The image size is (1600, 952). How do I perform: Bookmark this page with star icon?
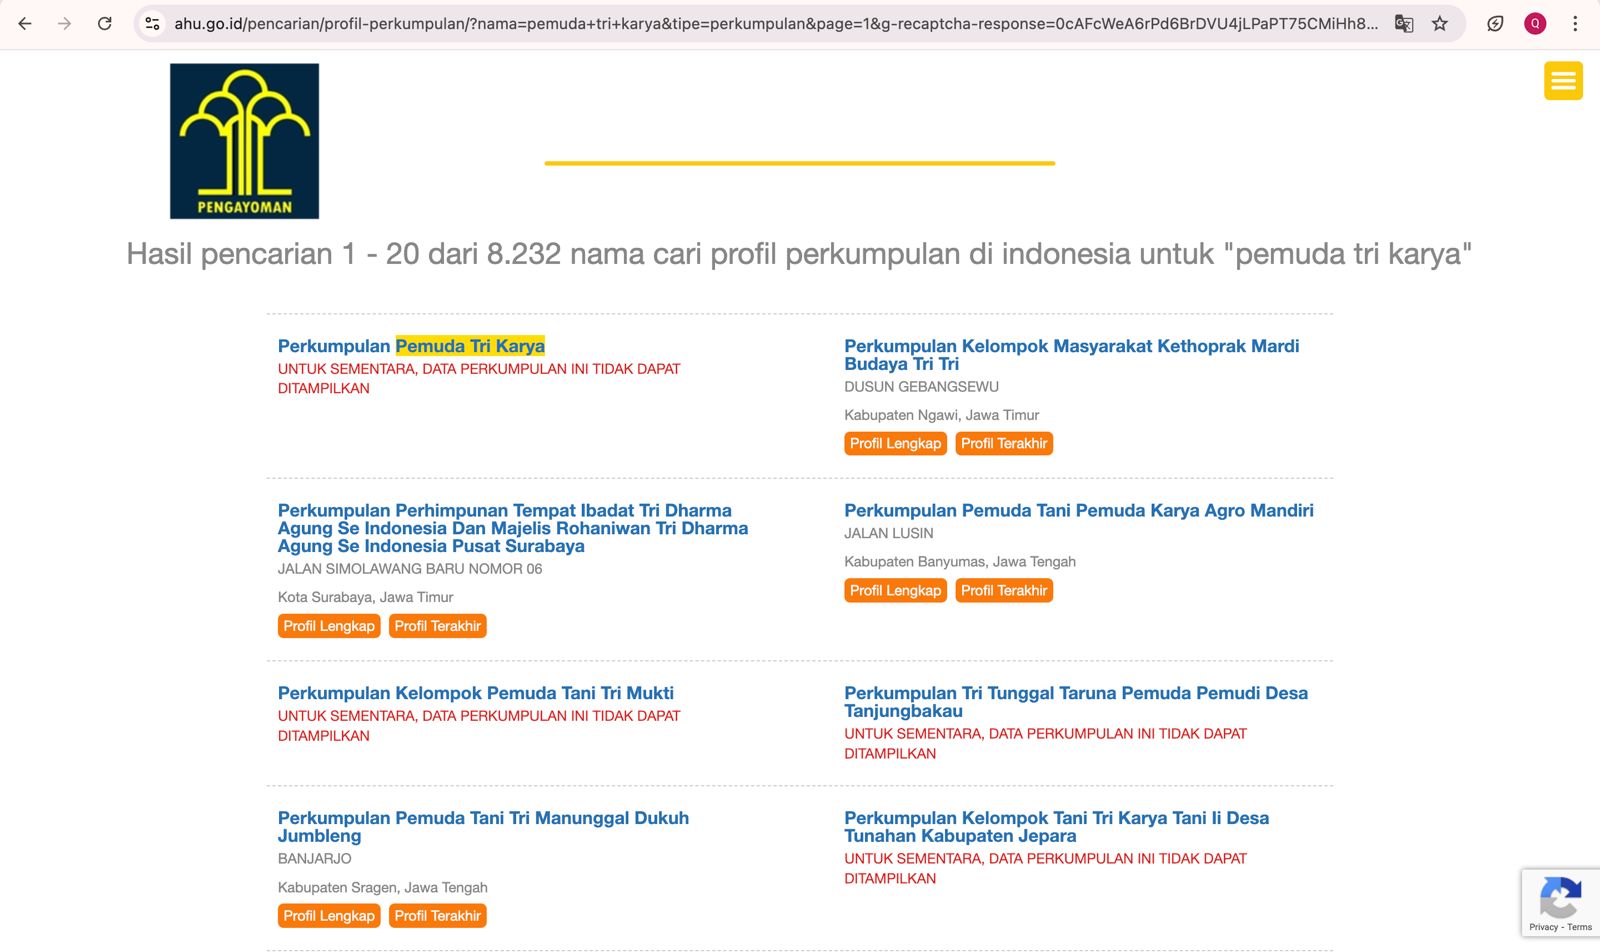(x=1440, y=23)
